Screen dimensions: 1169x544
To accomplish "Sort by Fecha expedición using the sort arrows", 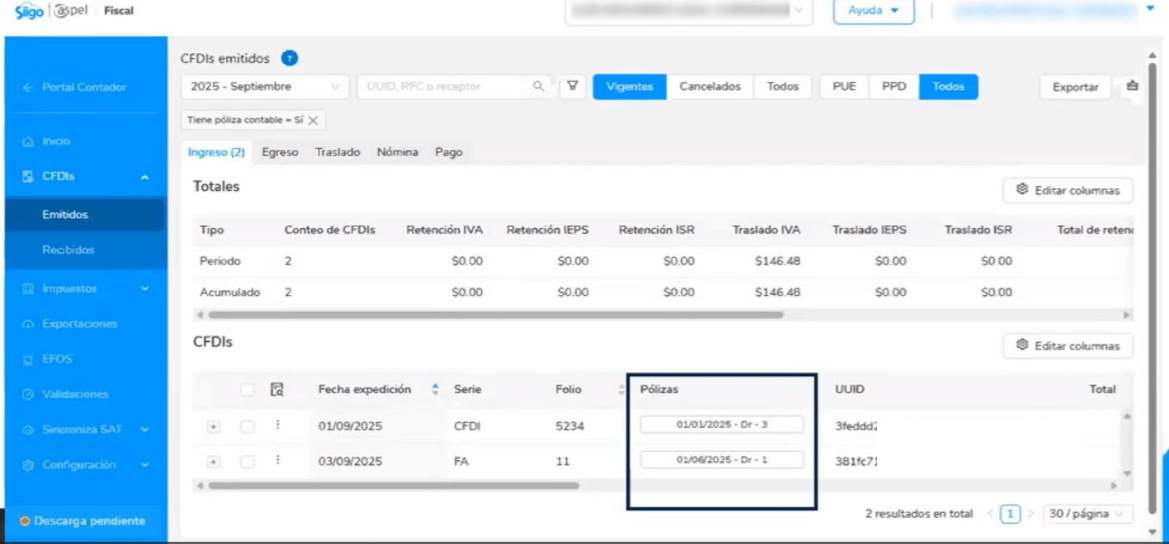I will pyautogui.click(x=435, y=389).
